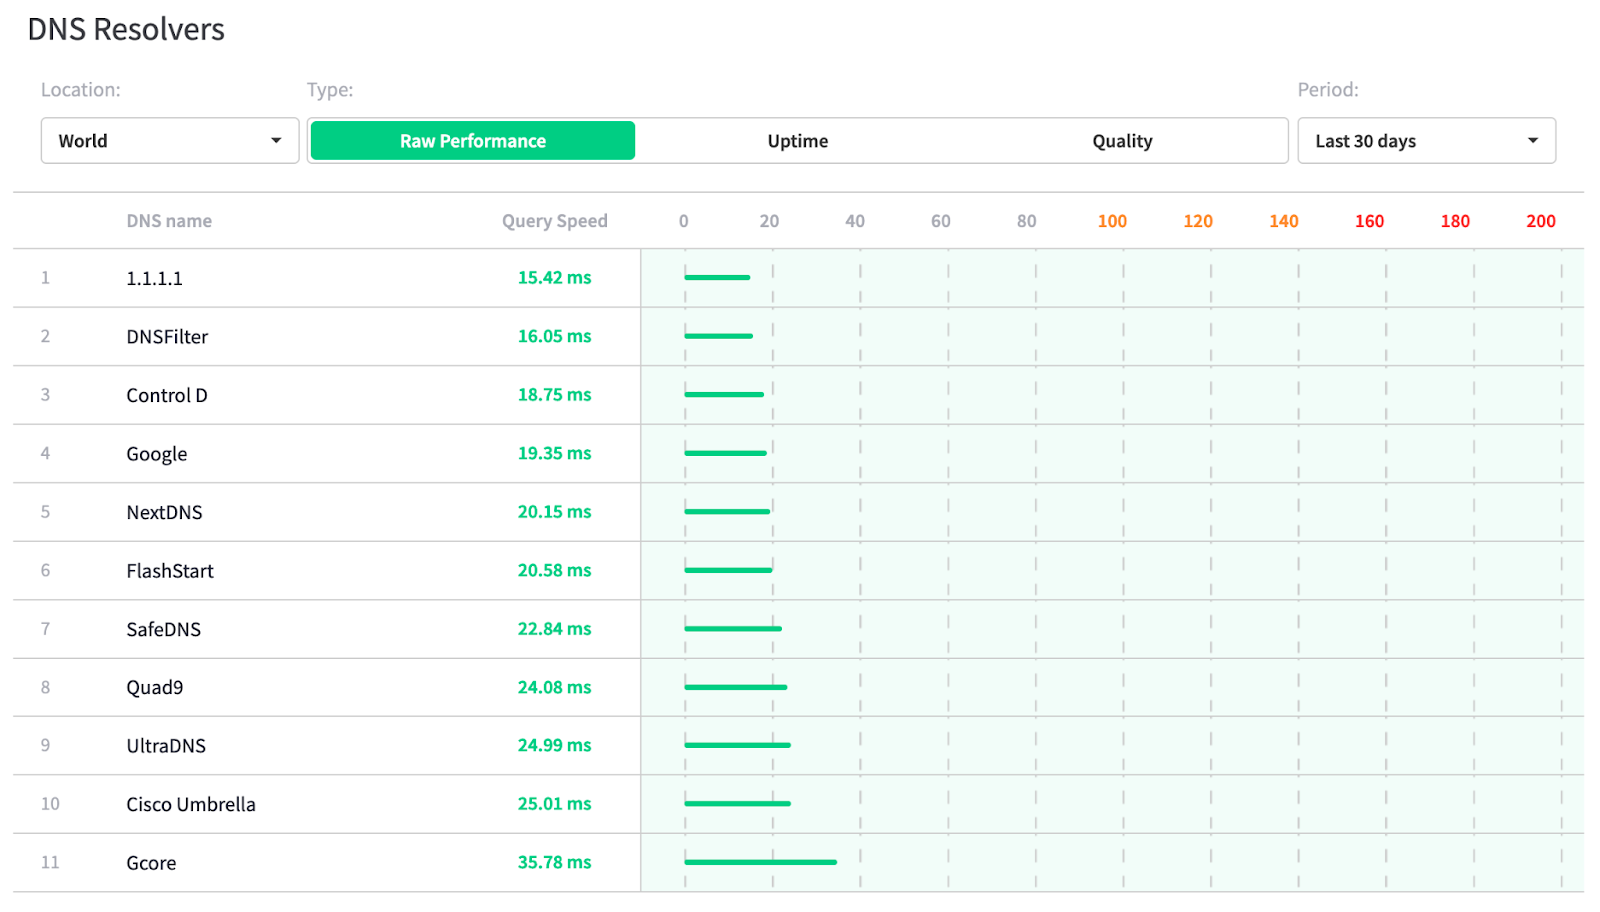Click the 35.78 ms query speed value
The height and width of the screenshot is (912, 1600).
554,863
